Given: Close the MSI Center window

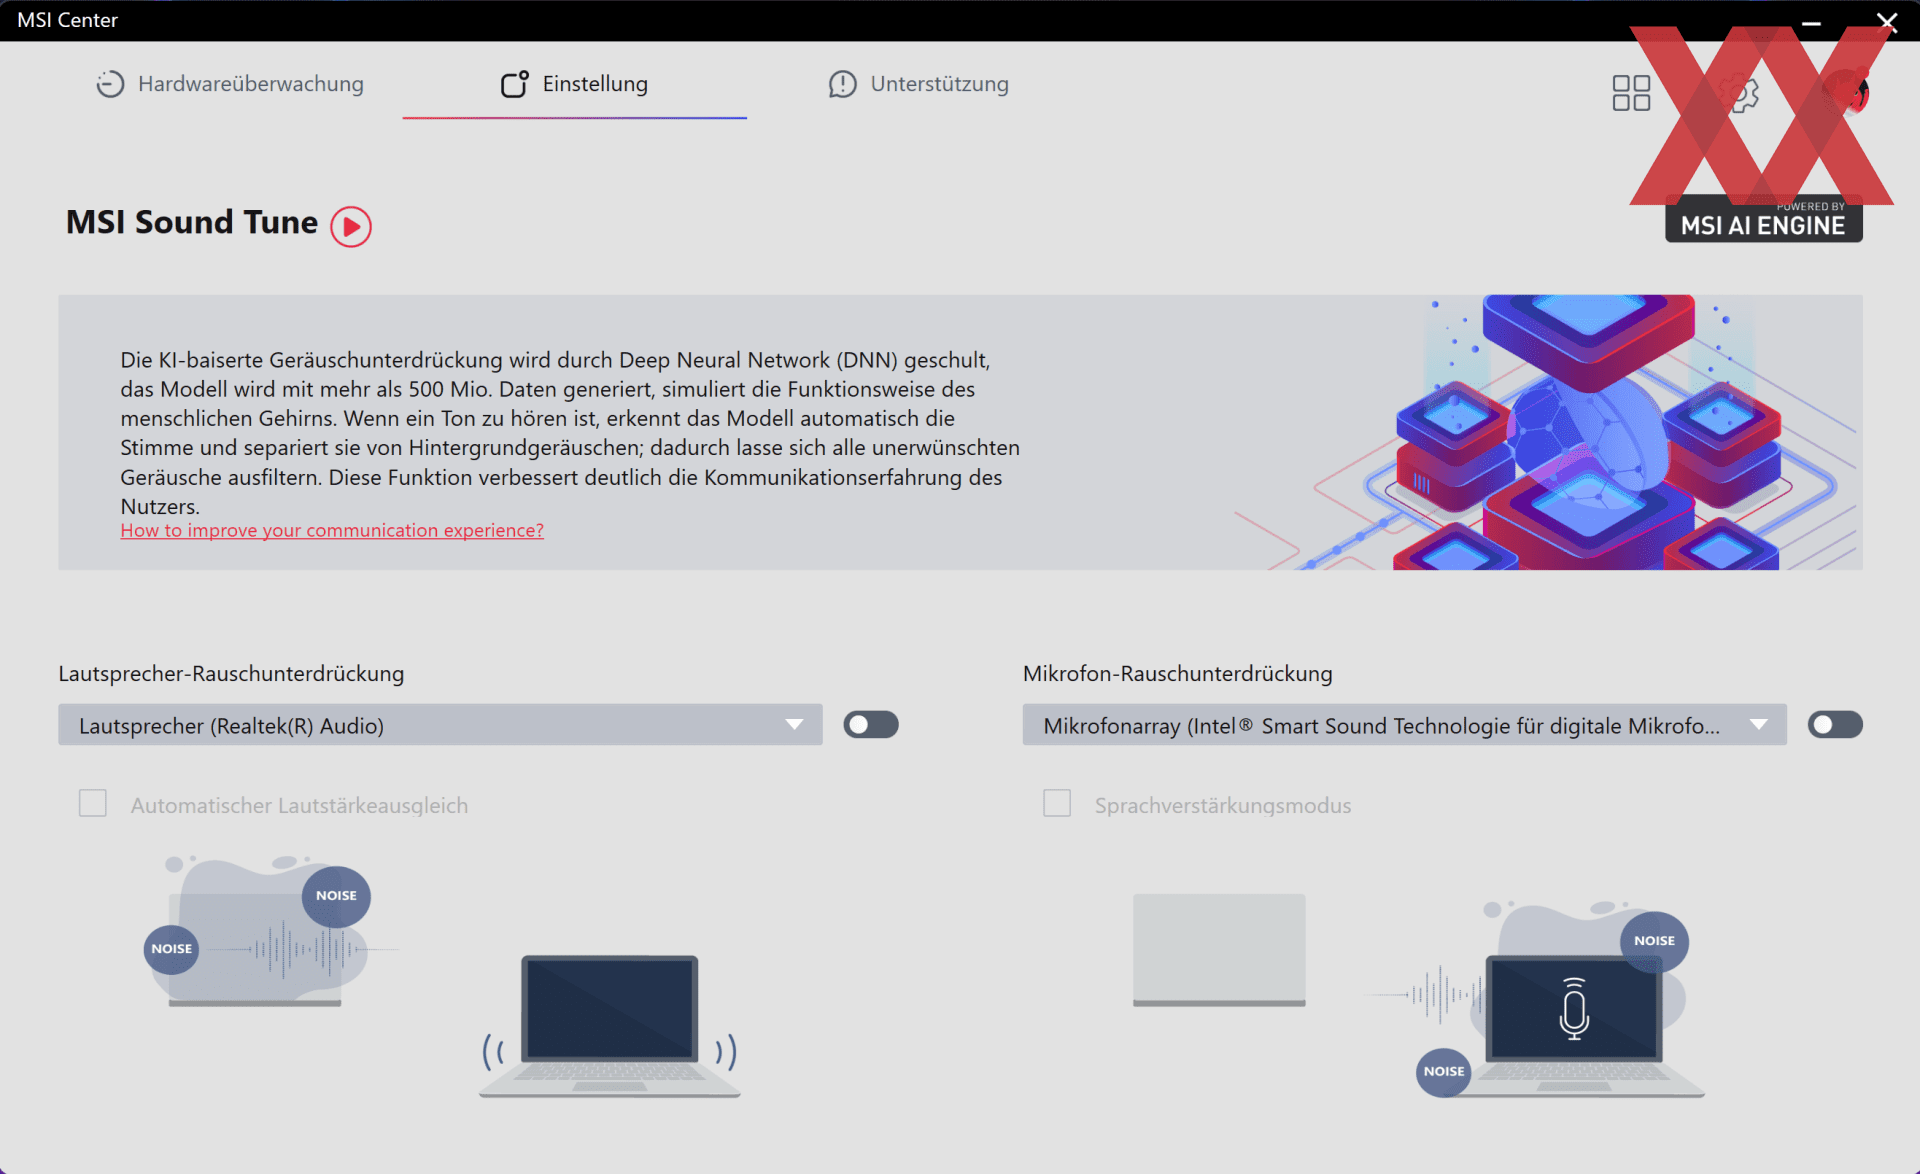Looking at the screenshot, I should [x=1887, y=21].
